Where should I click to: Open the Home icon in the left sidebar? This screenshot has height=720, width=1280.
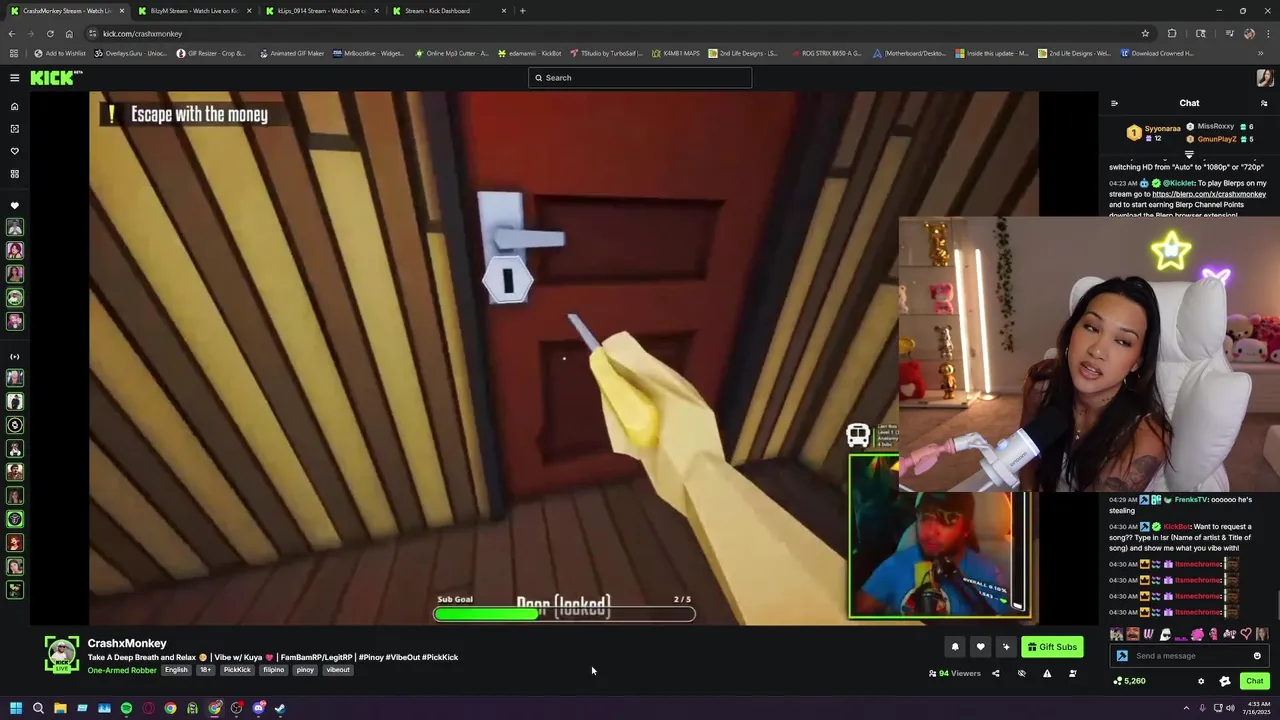pos(14,106)
